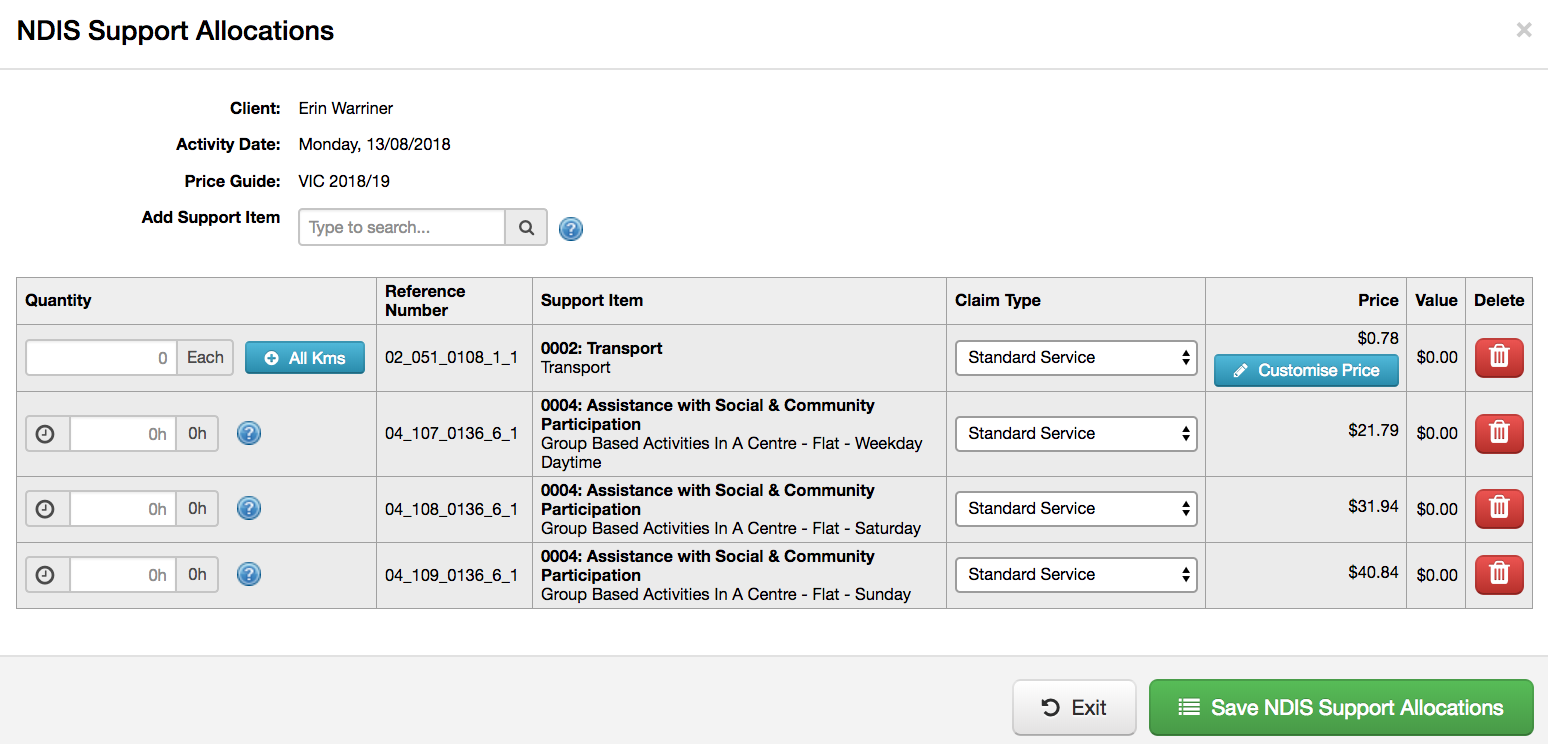The height and width of the screenshot is (744, 1548).
Task: Click inside the Type to search field
Action: pos(400,227)
